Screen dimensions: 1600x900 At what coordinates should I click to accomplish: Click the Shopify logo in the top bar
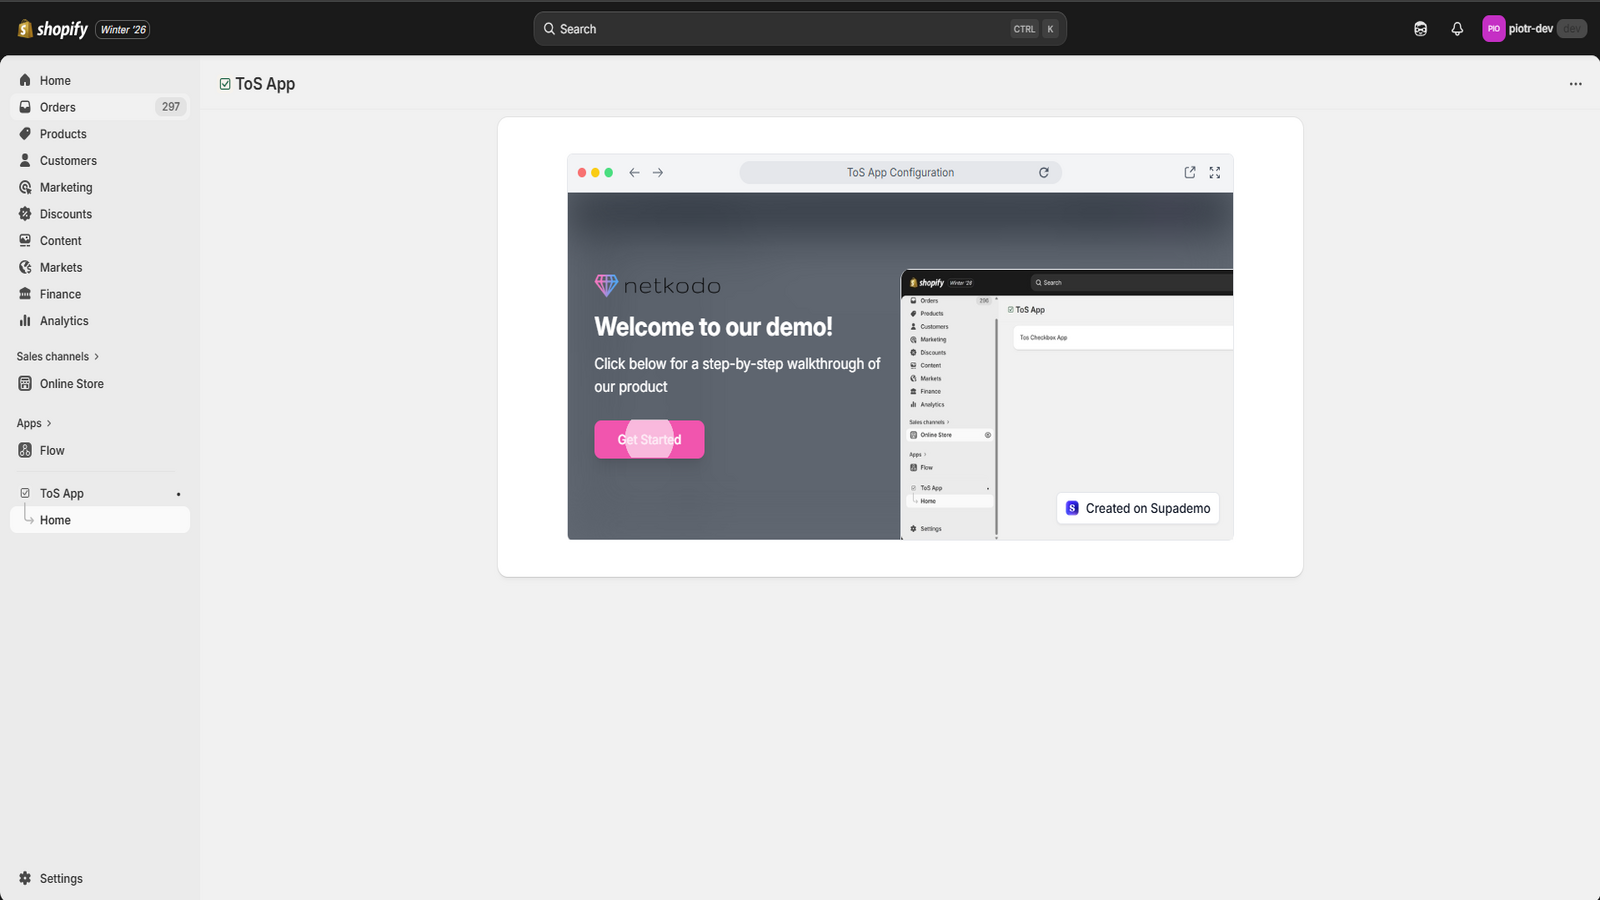click(53, 29)
